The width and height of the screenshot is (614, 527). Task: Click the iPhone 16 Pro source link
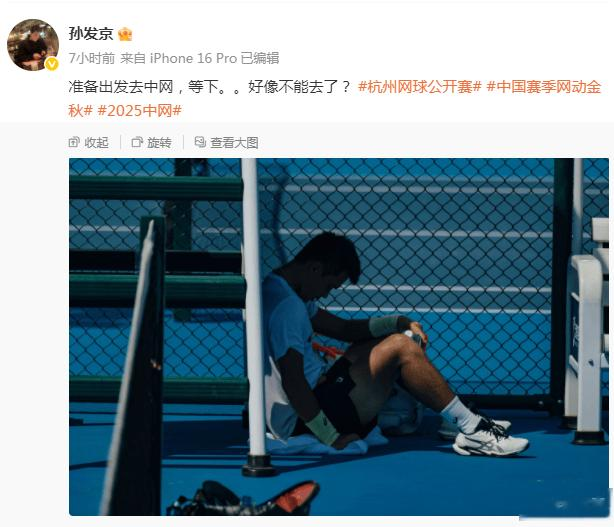[193, 58]
